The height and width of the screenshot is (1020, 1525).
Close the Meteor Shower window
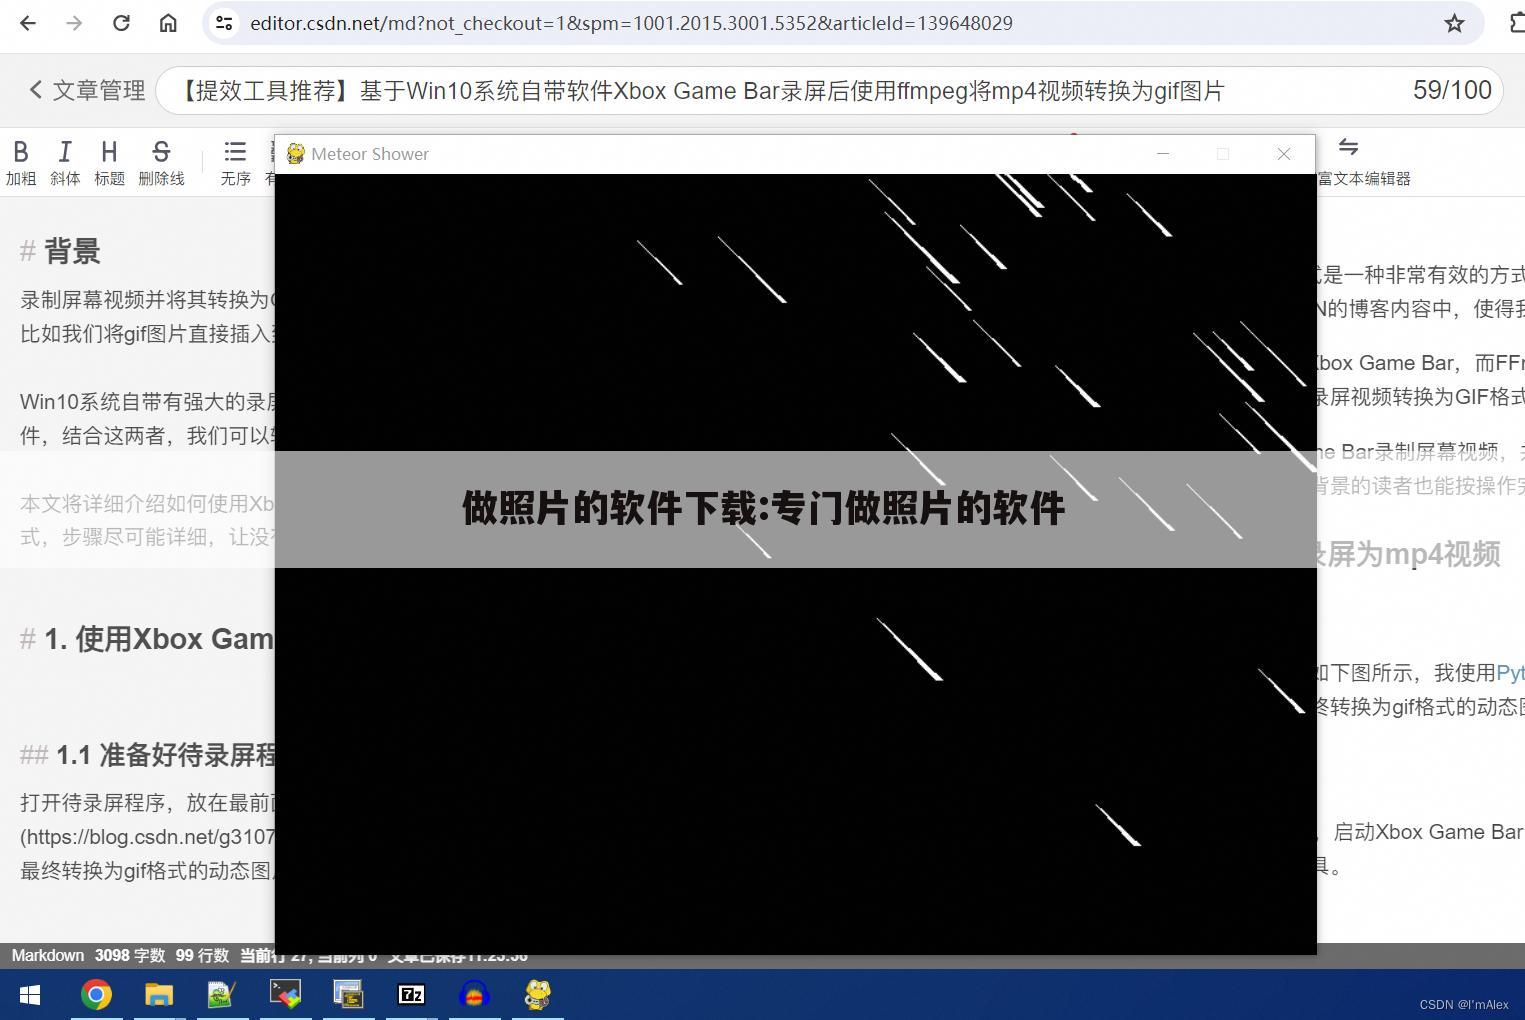pyautogui.click(x=1284, y=154)
